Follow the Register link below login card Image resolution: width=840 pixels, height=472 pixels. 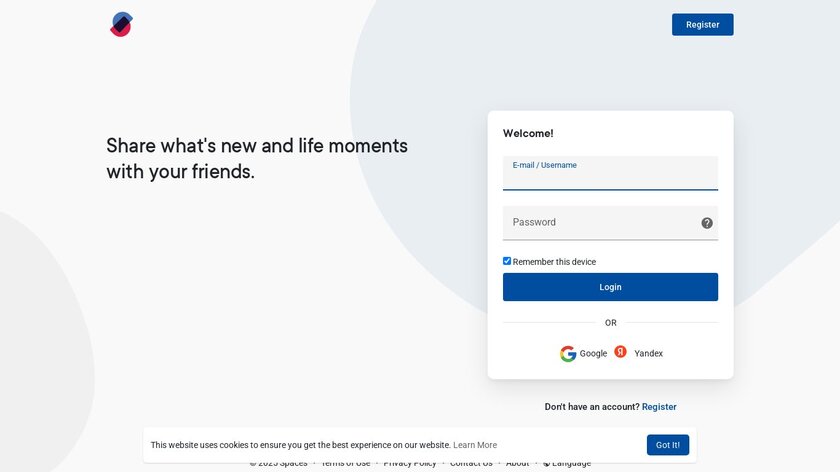pyautogui.click(x=659, y=407)
